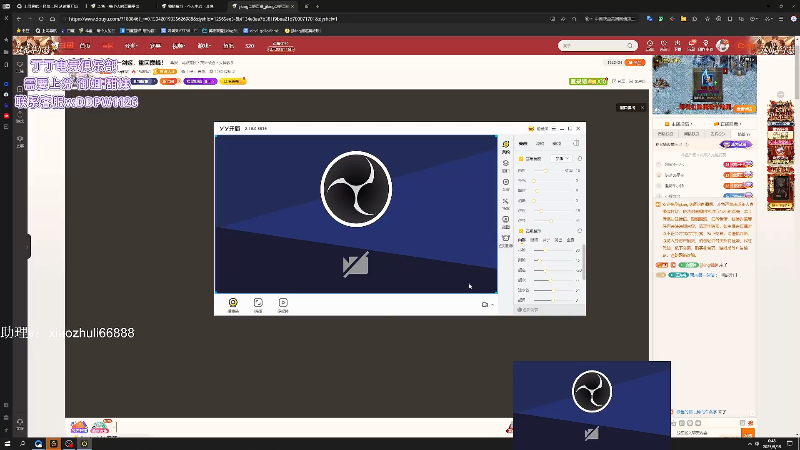Click the taskbar search magnifier icon
The image size is (800, 450).
pyautogui.click(x=22, y=444)
